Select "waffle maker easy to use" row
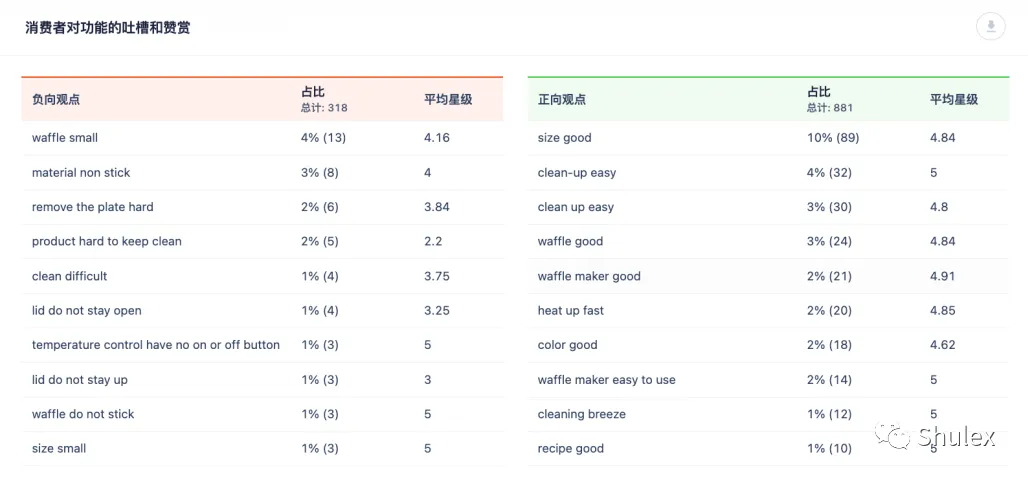Viewport: 1028px width, 479px height. tap(768, 380)
